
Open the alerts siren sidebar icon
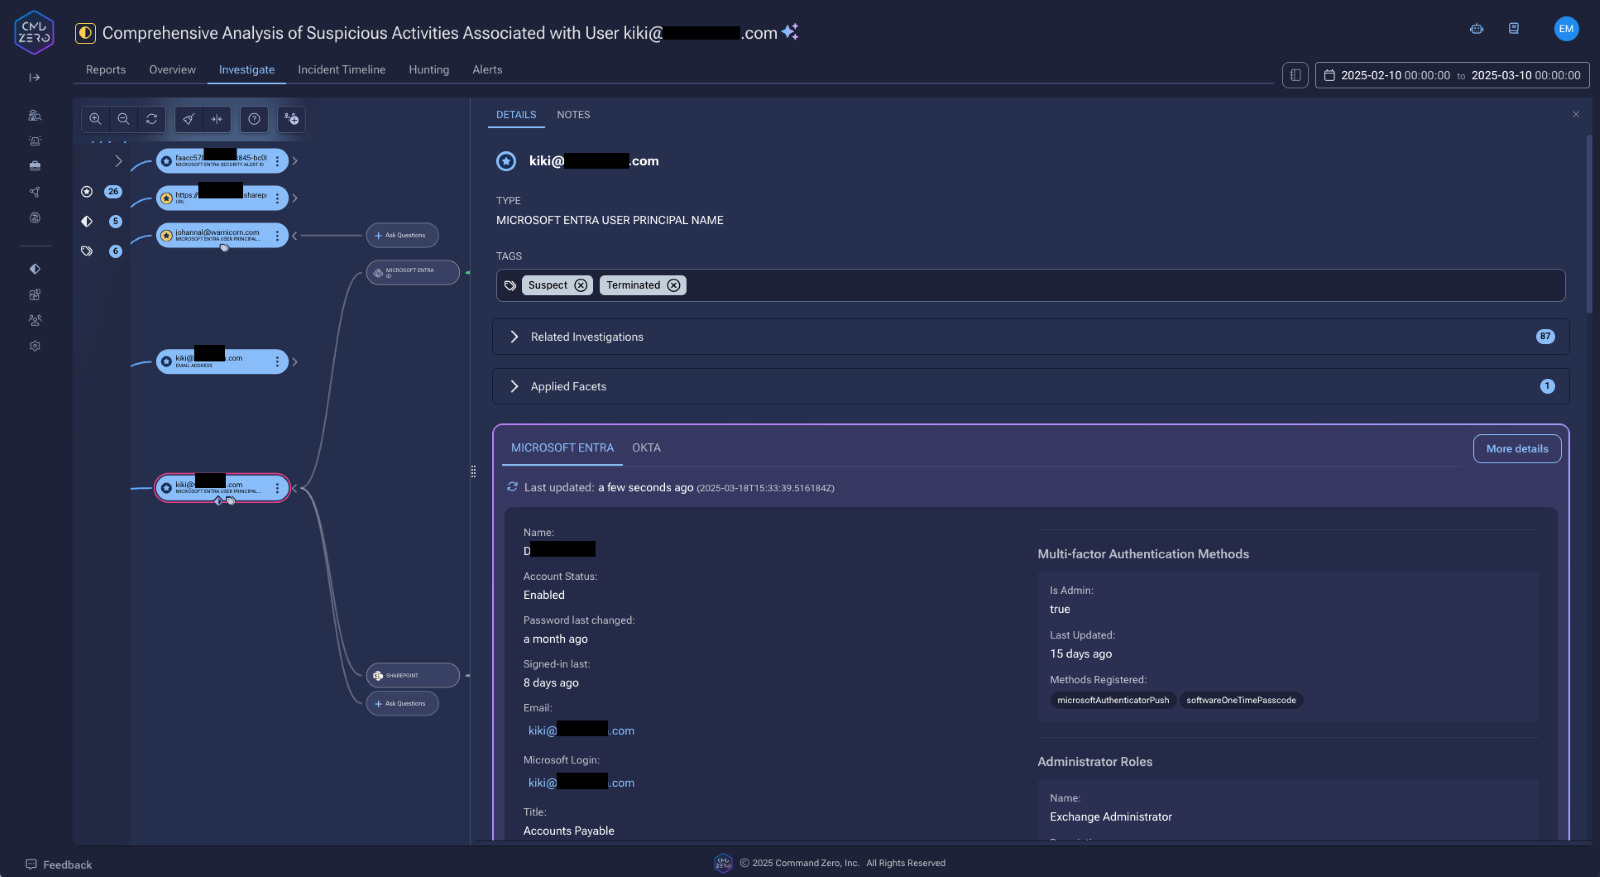[35, 141]
